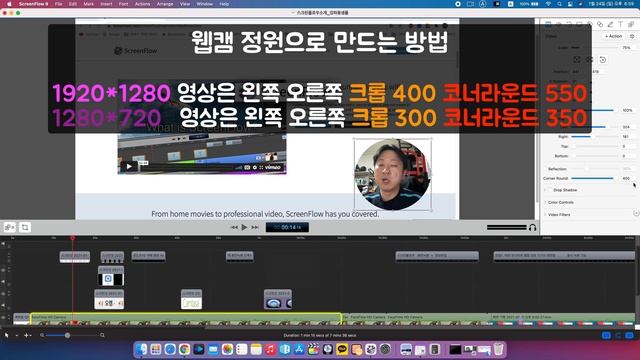The image size is (640, 360).
Task: Click the crop tool icon below canvas
Action: coord(25,227)
